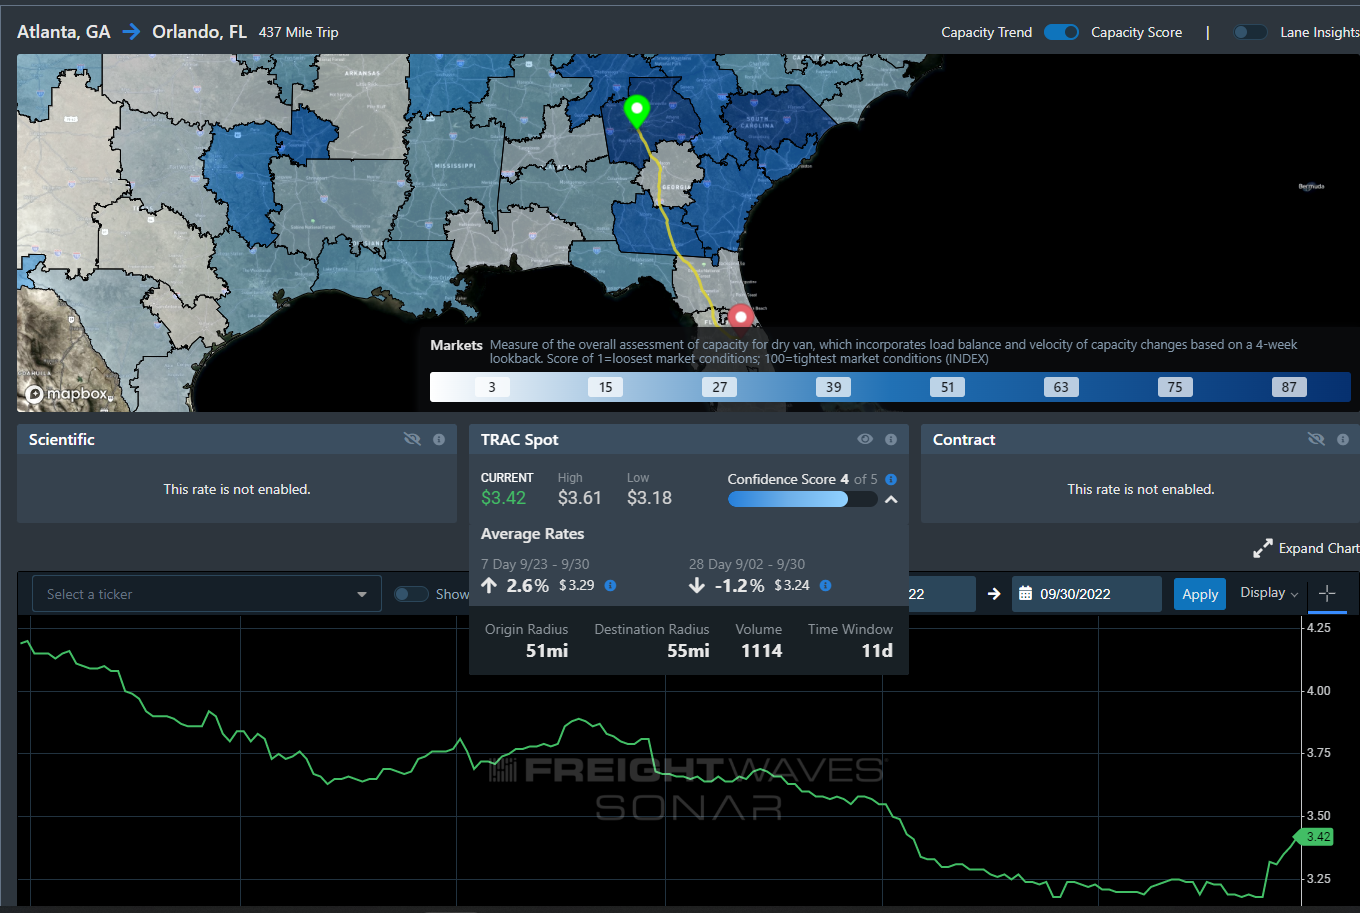The height and width of the screenshot is (913, 1360).
Task: Click the Destination Radius value 55mi
Action: [x=689, y=651]
